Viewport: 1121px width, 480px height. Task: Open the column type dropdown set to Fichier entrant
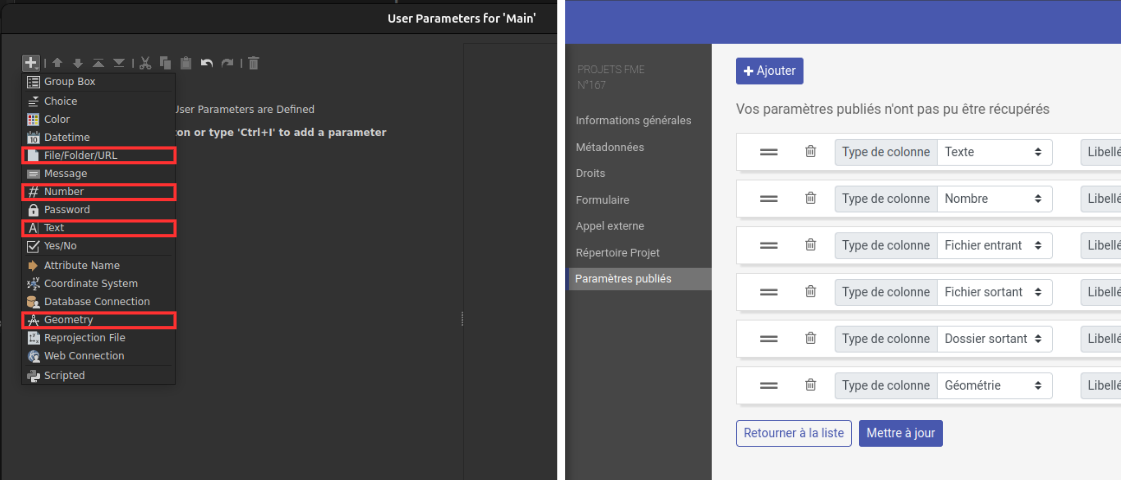(994, 245)
